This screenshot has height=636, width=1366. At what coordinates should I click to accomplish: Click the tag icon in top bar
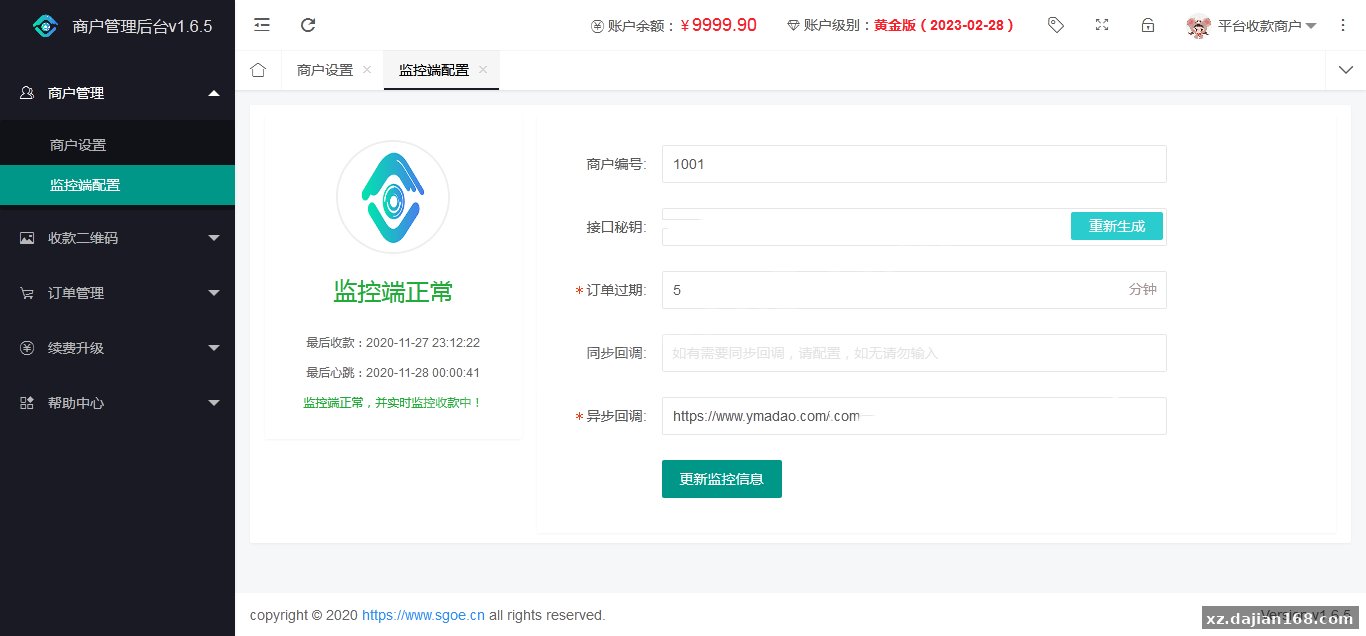pos(1056,25)
